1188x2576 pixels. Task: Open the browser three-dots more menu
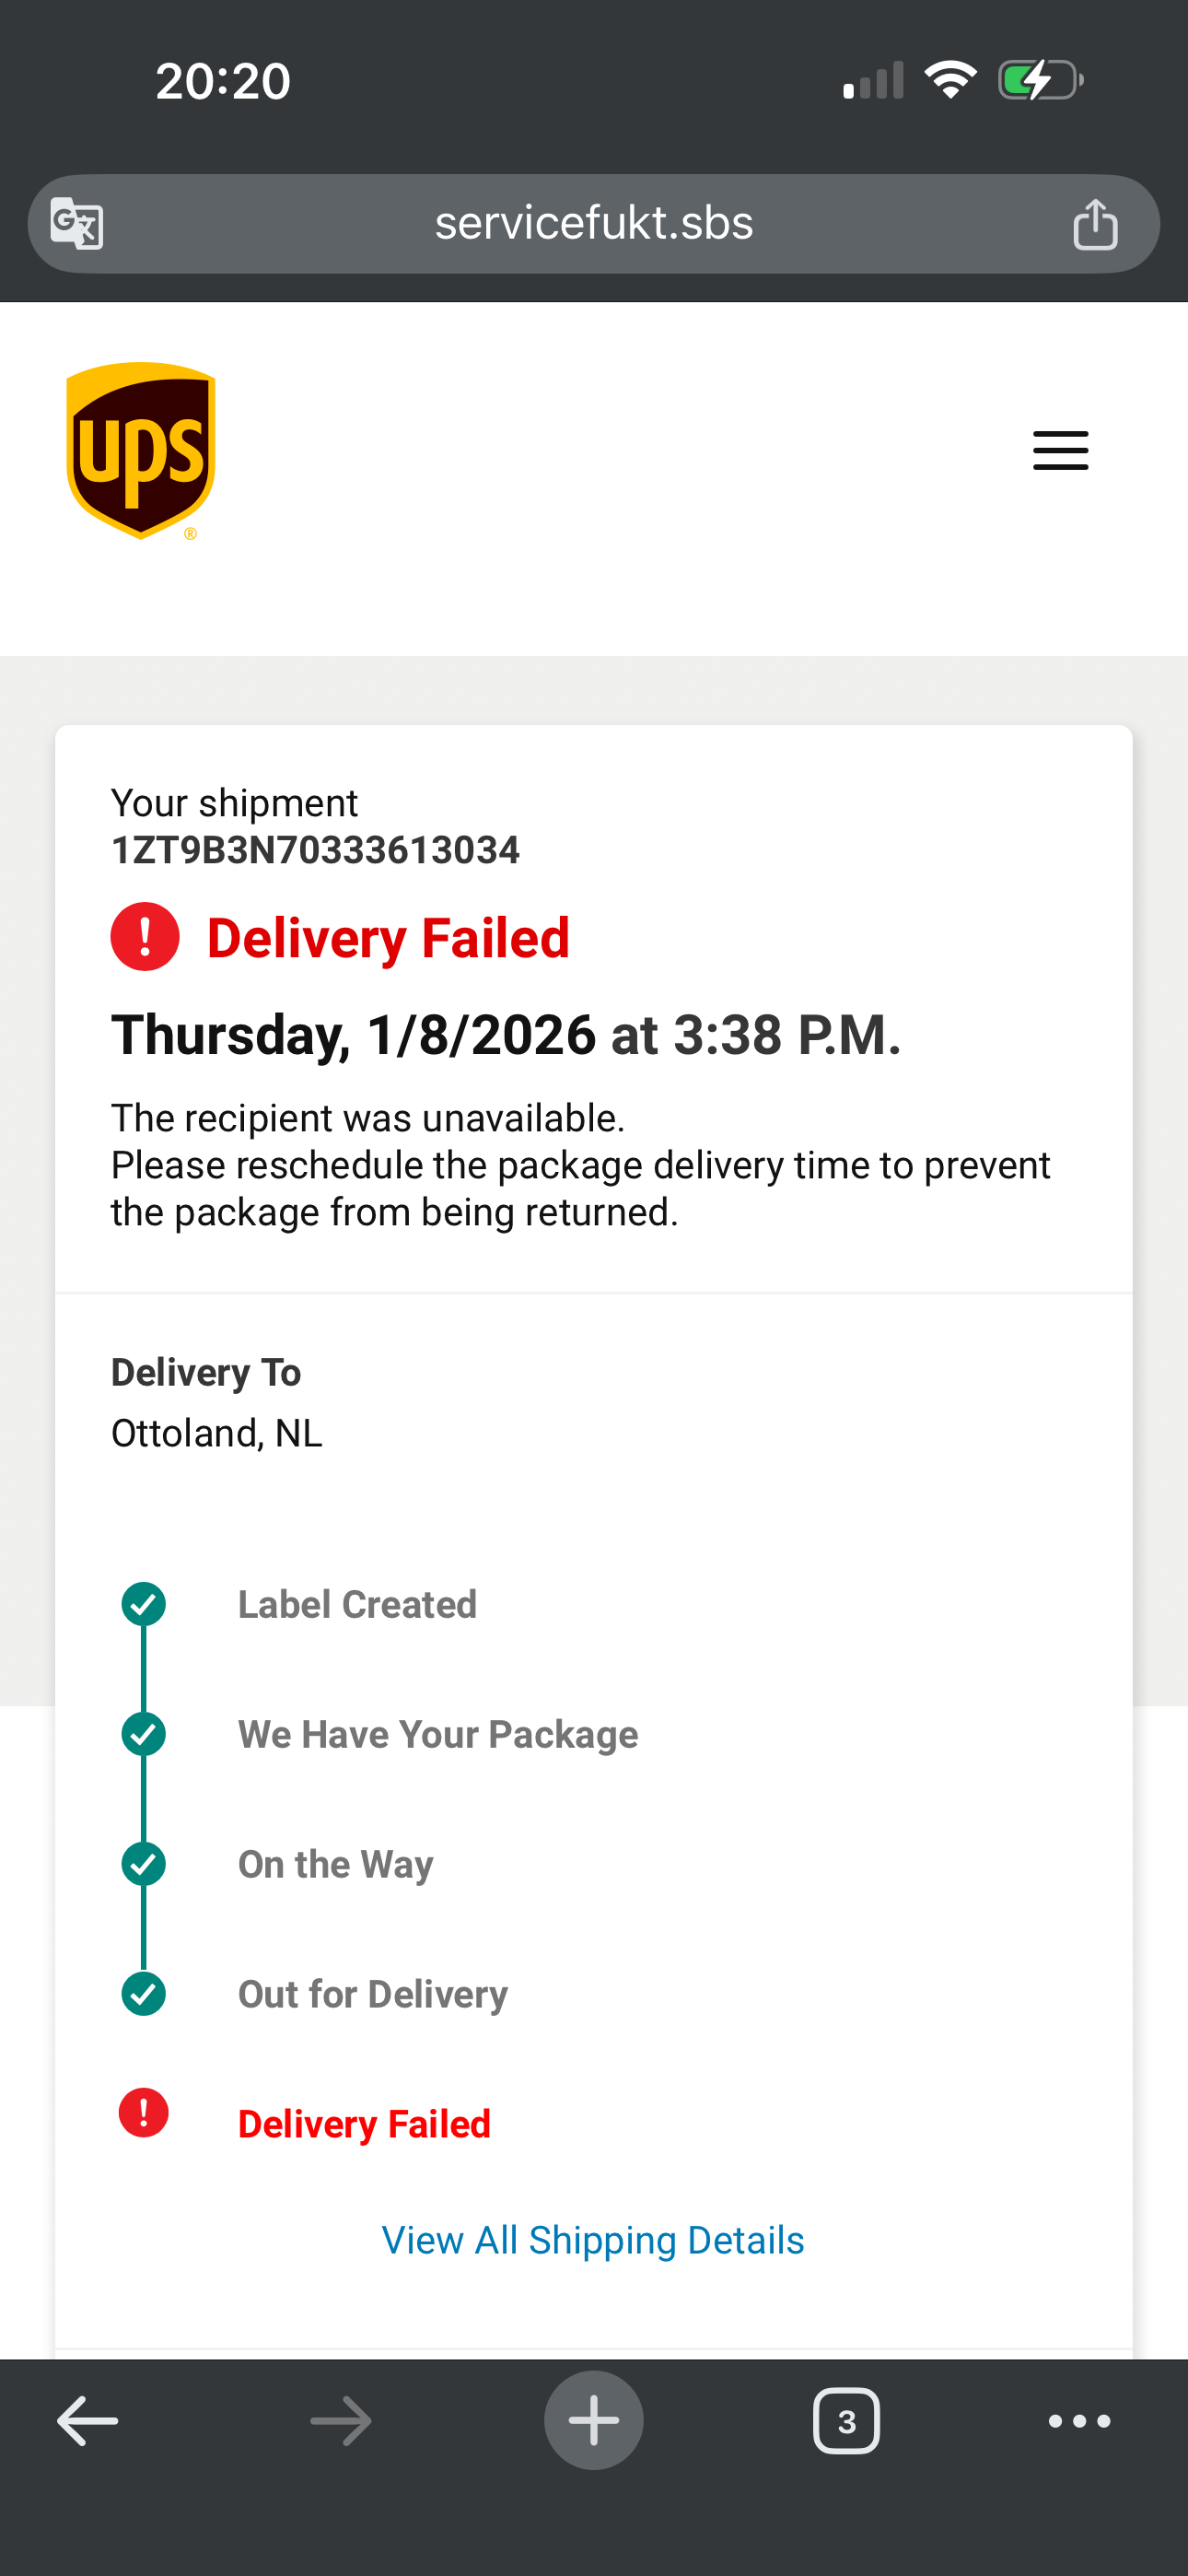point(1079,2420)
